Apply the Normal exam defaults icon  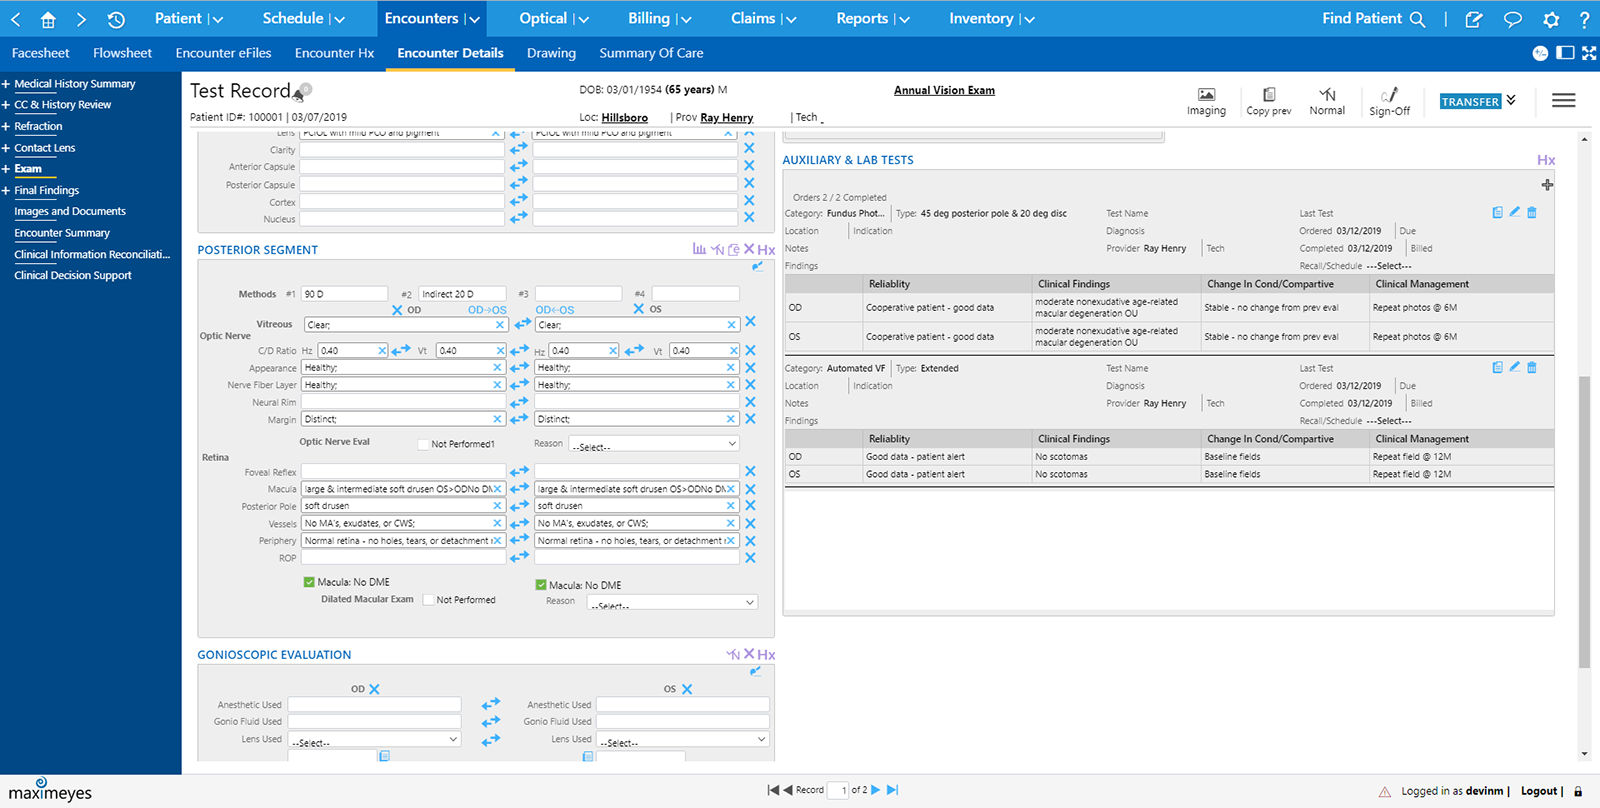[x=1327, y=95]
